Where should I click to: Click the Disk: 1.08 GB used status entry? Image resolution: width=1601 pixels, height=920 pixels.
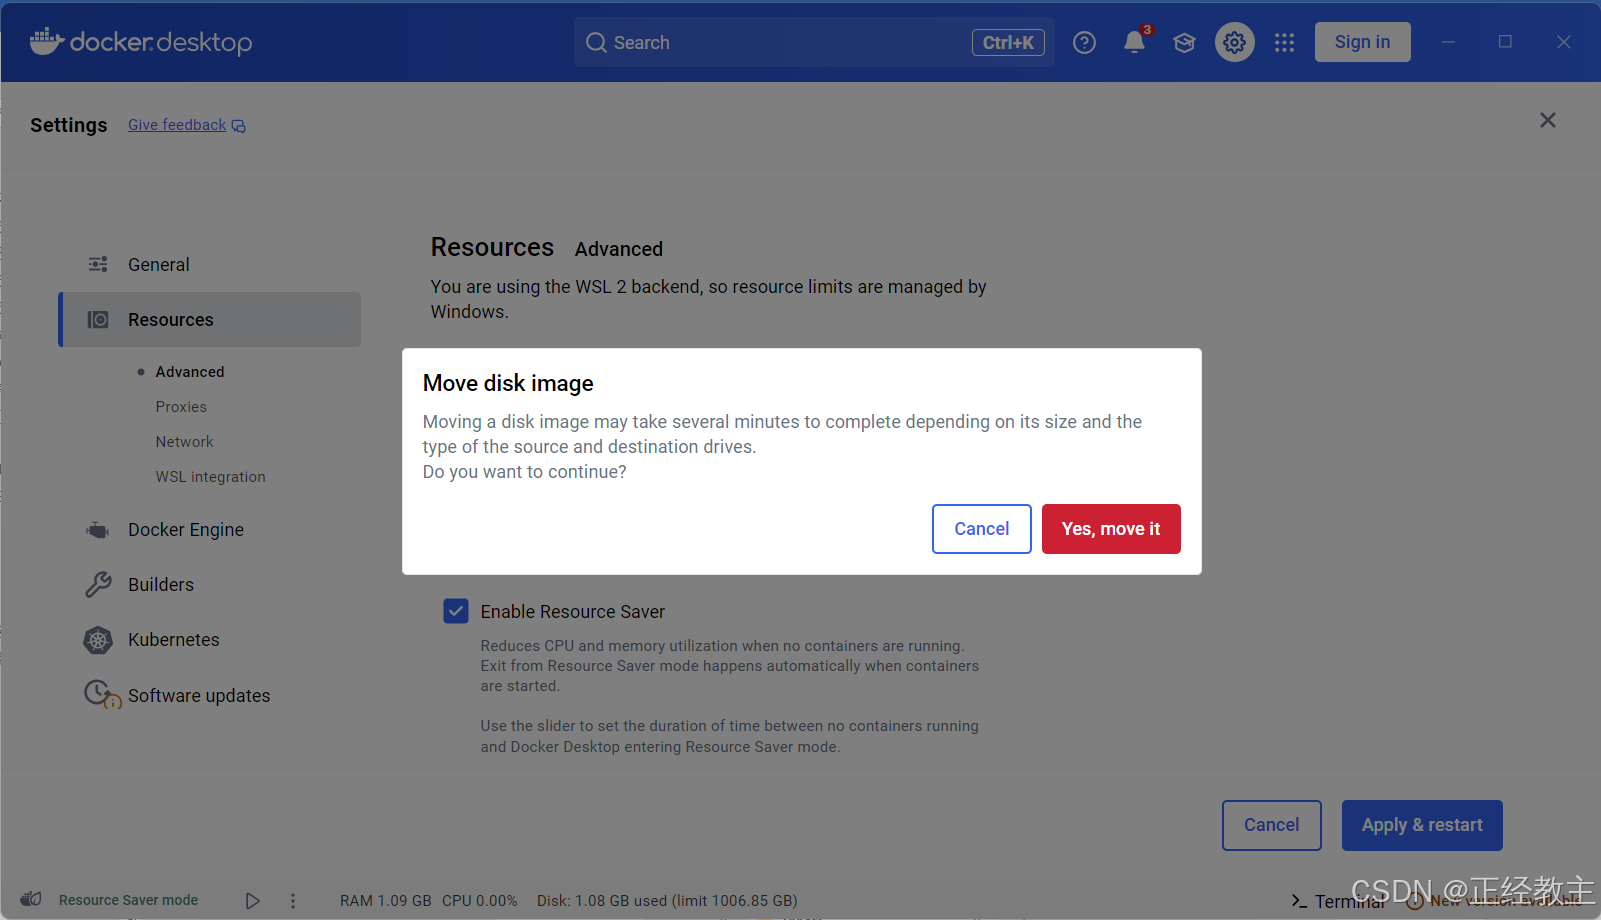point(667,900)
